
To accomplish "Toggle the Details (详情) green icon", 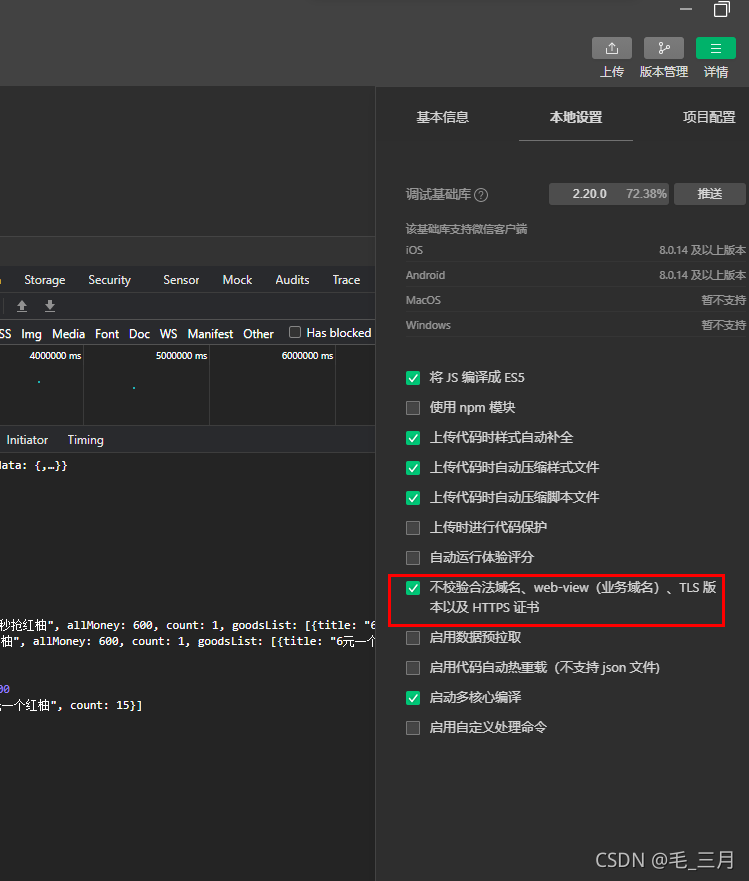I will click(715, 48).
